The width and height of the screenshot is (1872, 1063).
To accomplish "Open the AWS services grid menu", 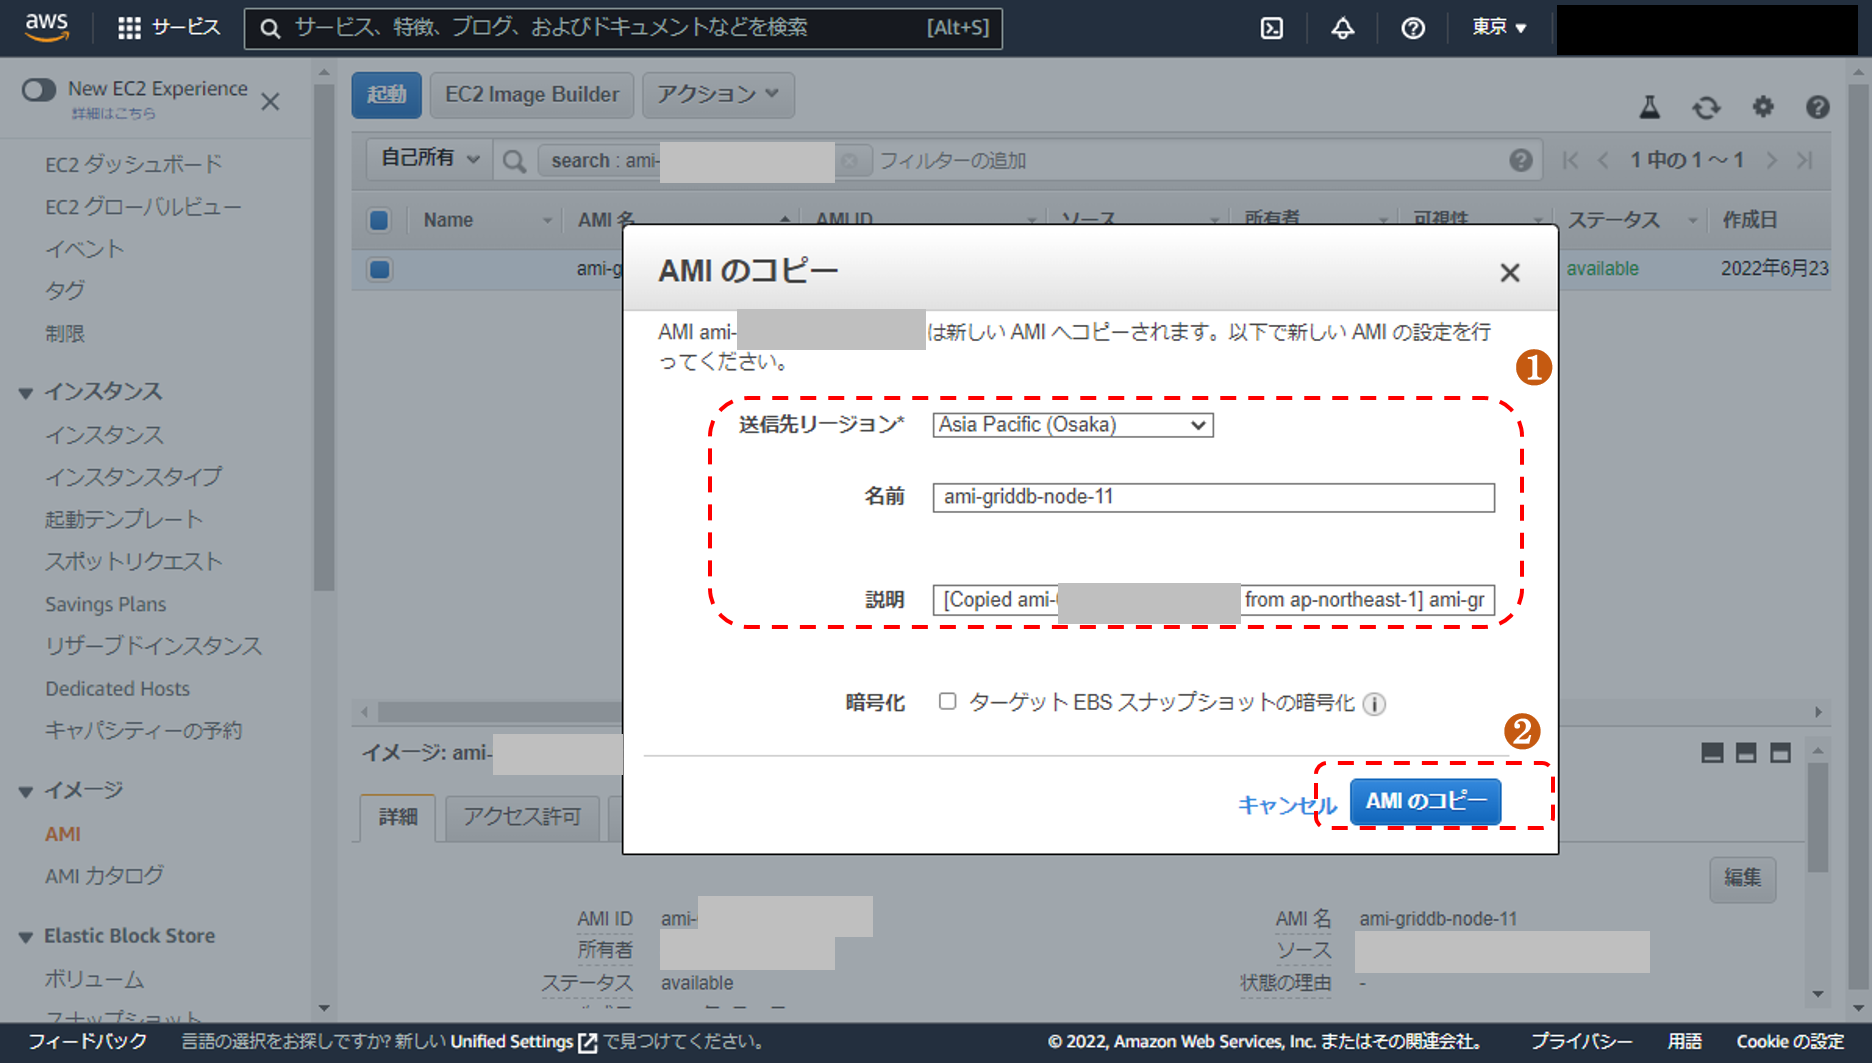I will (x=129, y=28).
